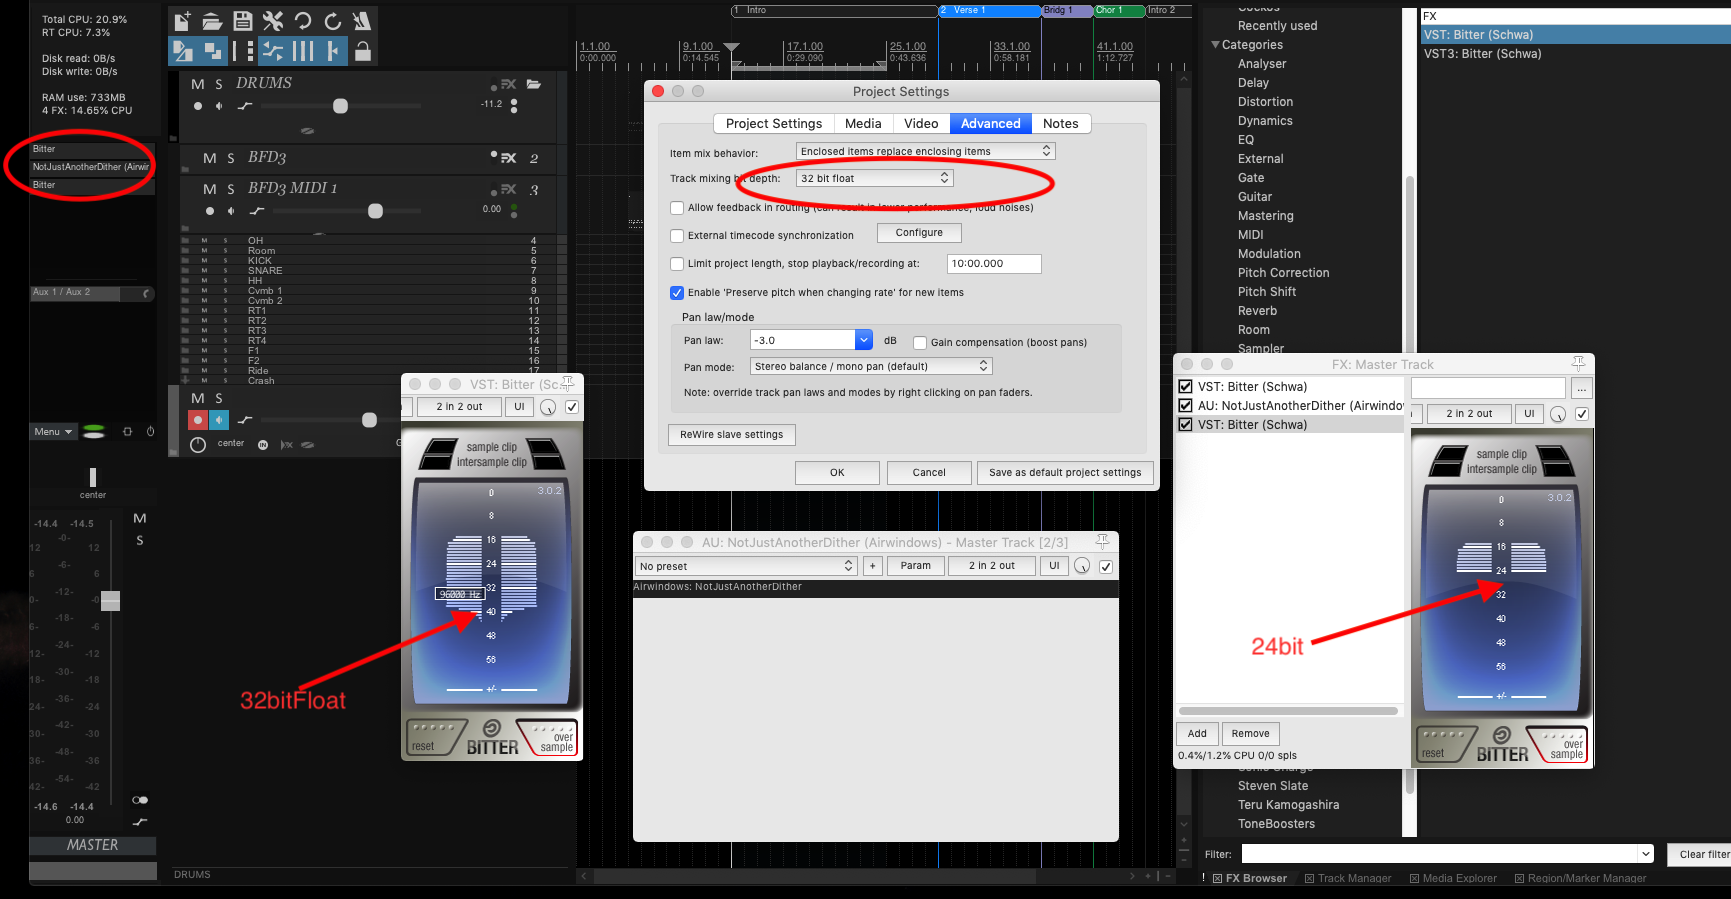Switch to the Media tab
This screenshot has height=899, width=1731.
click(863, 124)
